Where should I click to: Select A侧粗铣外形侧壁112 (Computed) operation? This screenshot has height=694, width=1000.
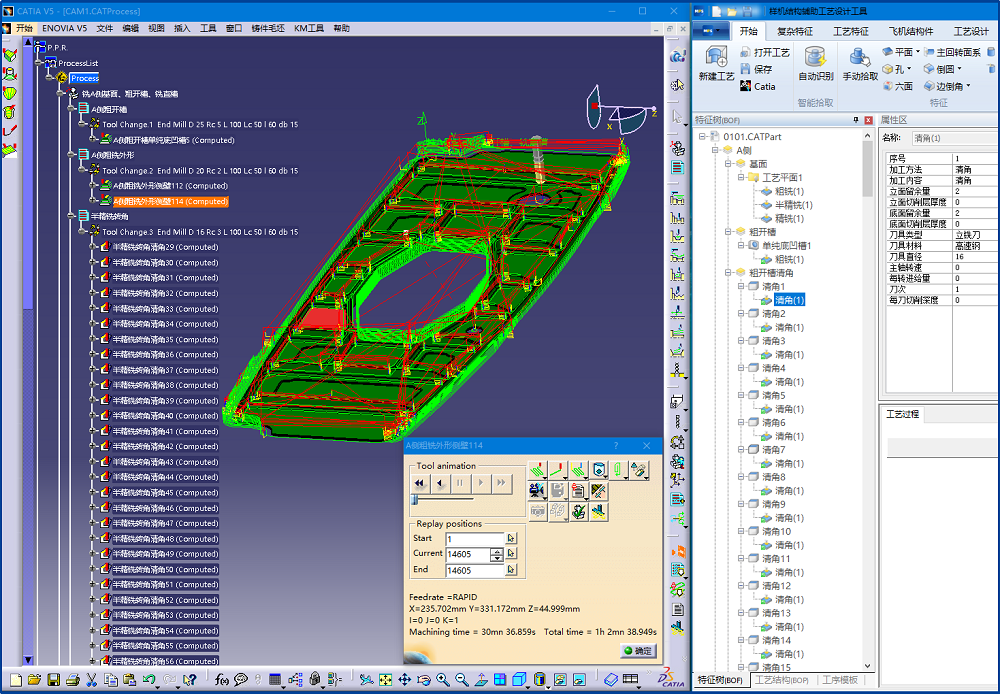point(170,186)
